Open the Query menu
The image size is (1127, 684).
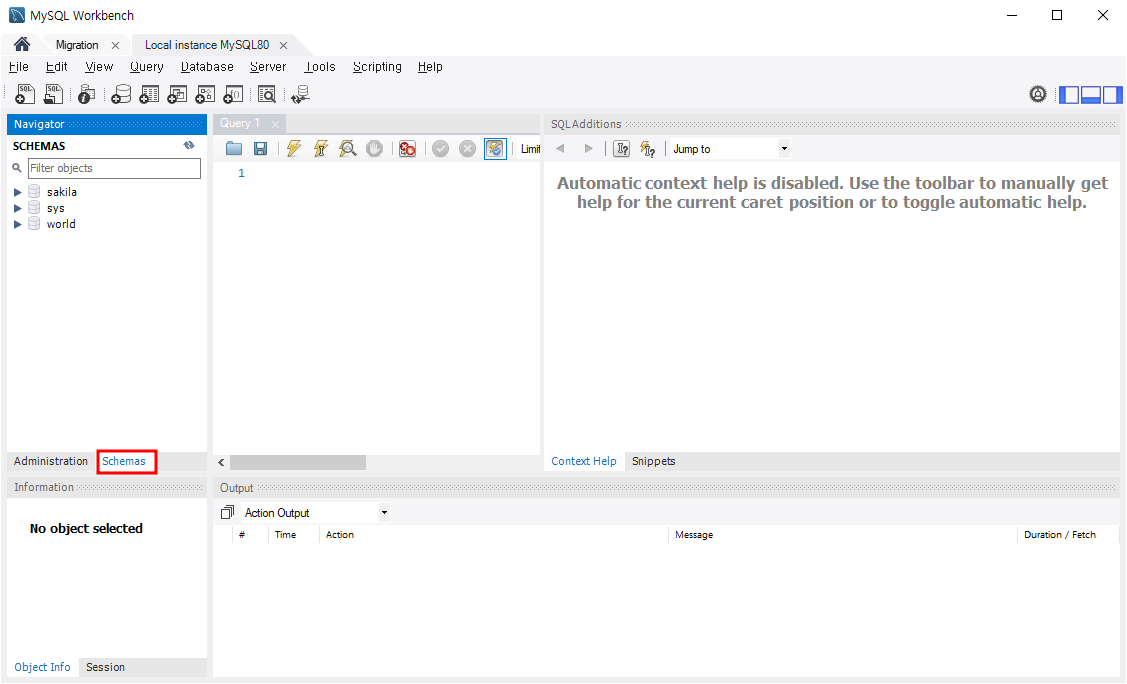(x=147, y=67)
